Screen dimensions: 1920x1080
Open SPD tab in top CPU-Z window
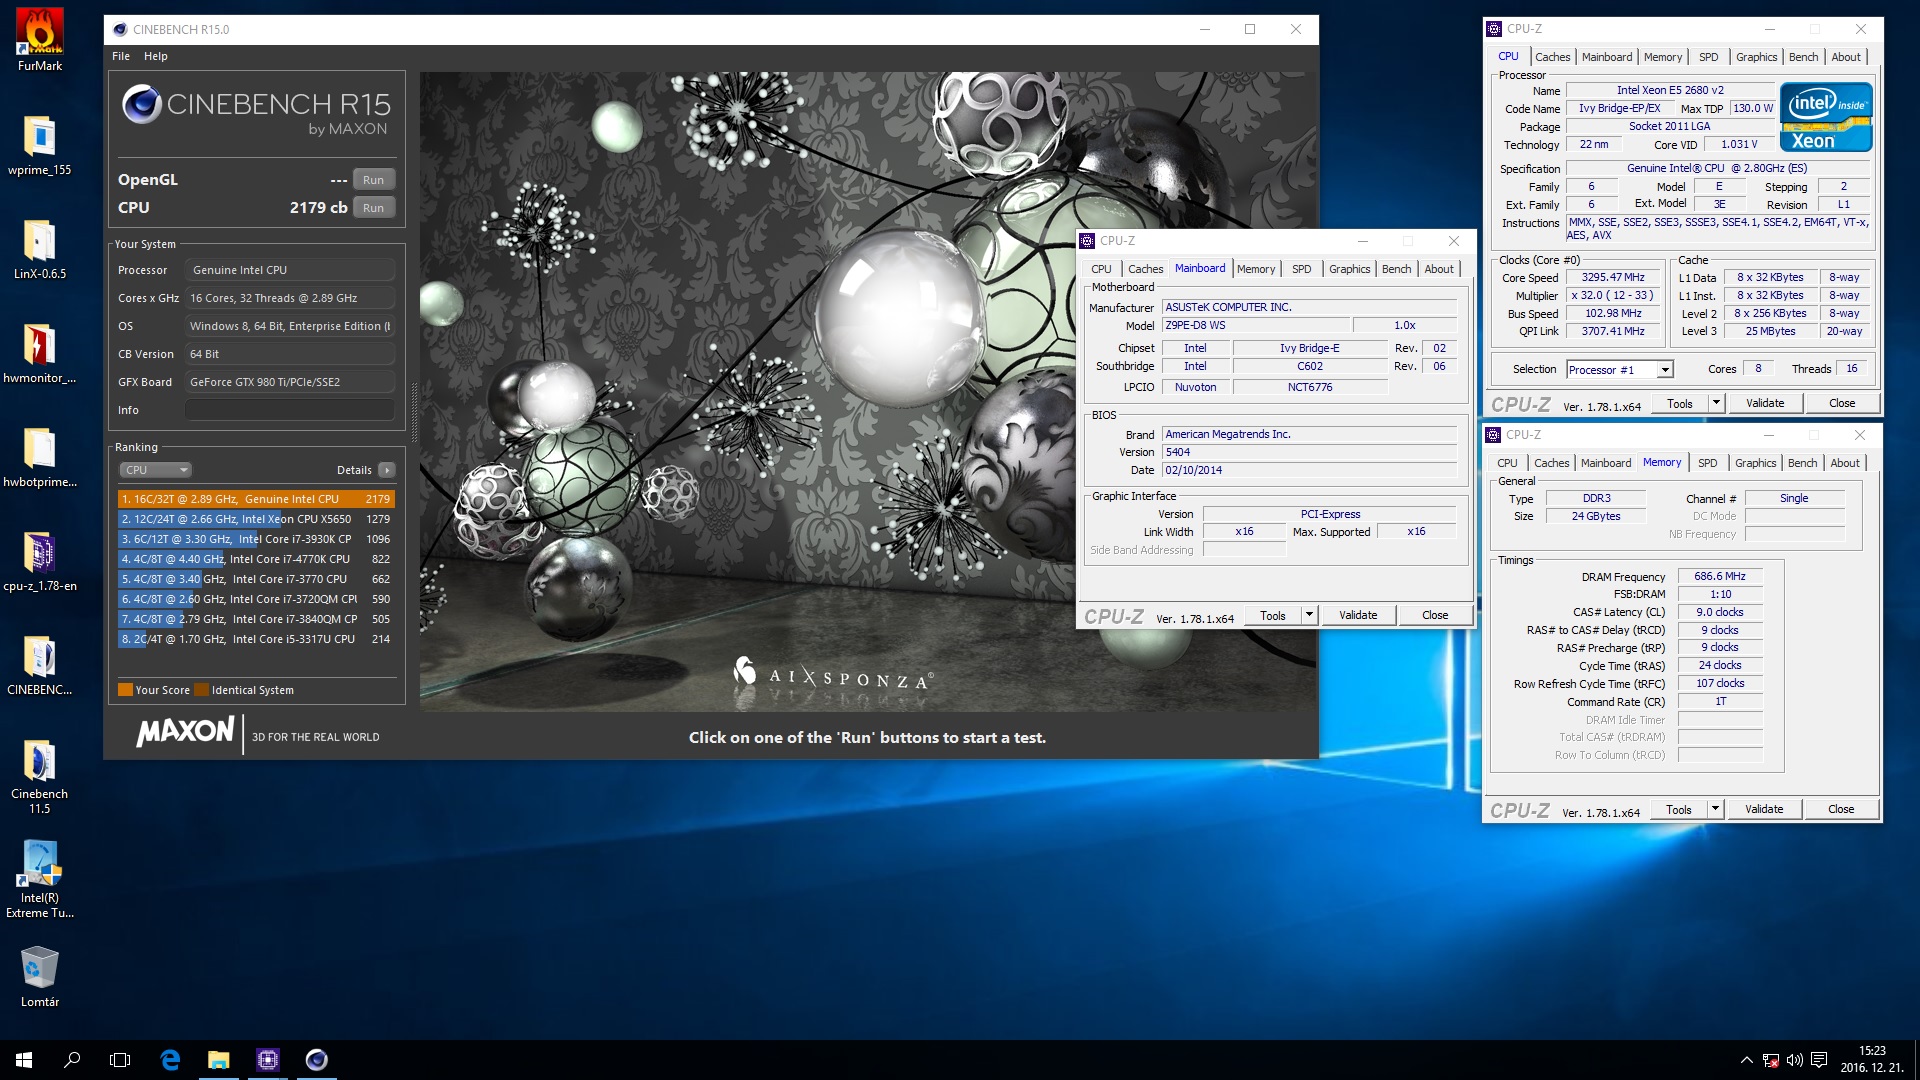tap(1708, 57)
